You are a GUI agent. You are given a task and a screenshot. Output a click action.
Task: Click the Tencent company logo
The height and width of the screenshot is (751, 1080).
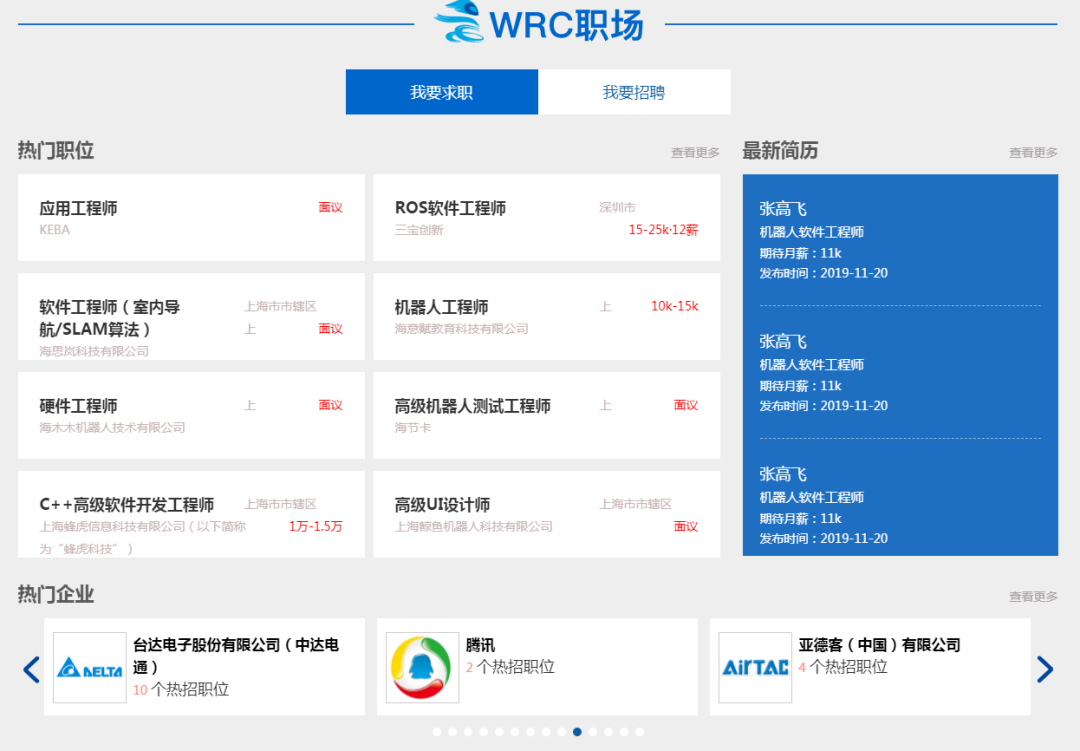422,667
